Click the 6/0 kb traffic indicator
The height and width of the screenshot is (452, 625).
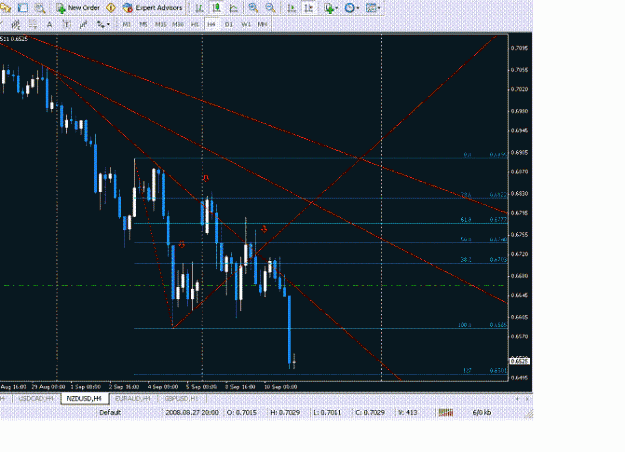point(482,413)
